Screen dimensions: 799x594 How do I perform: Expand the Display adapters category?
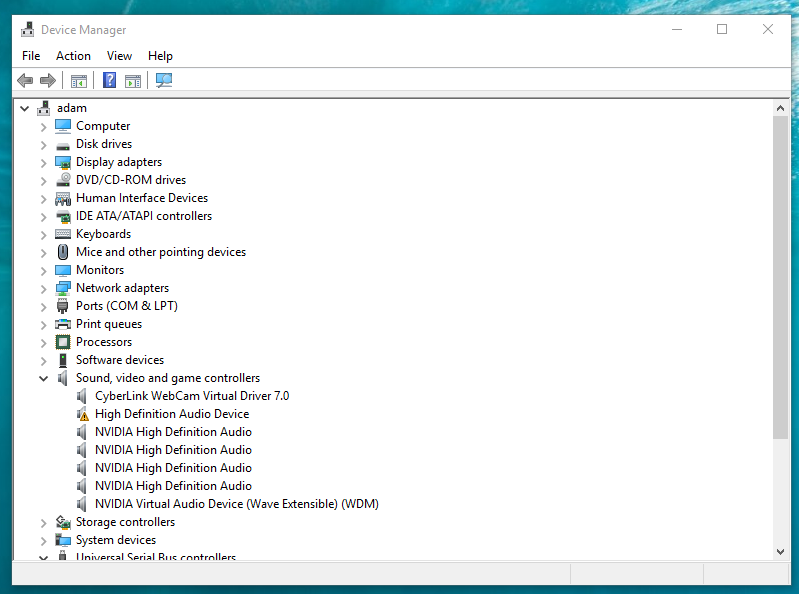point(43,163)
